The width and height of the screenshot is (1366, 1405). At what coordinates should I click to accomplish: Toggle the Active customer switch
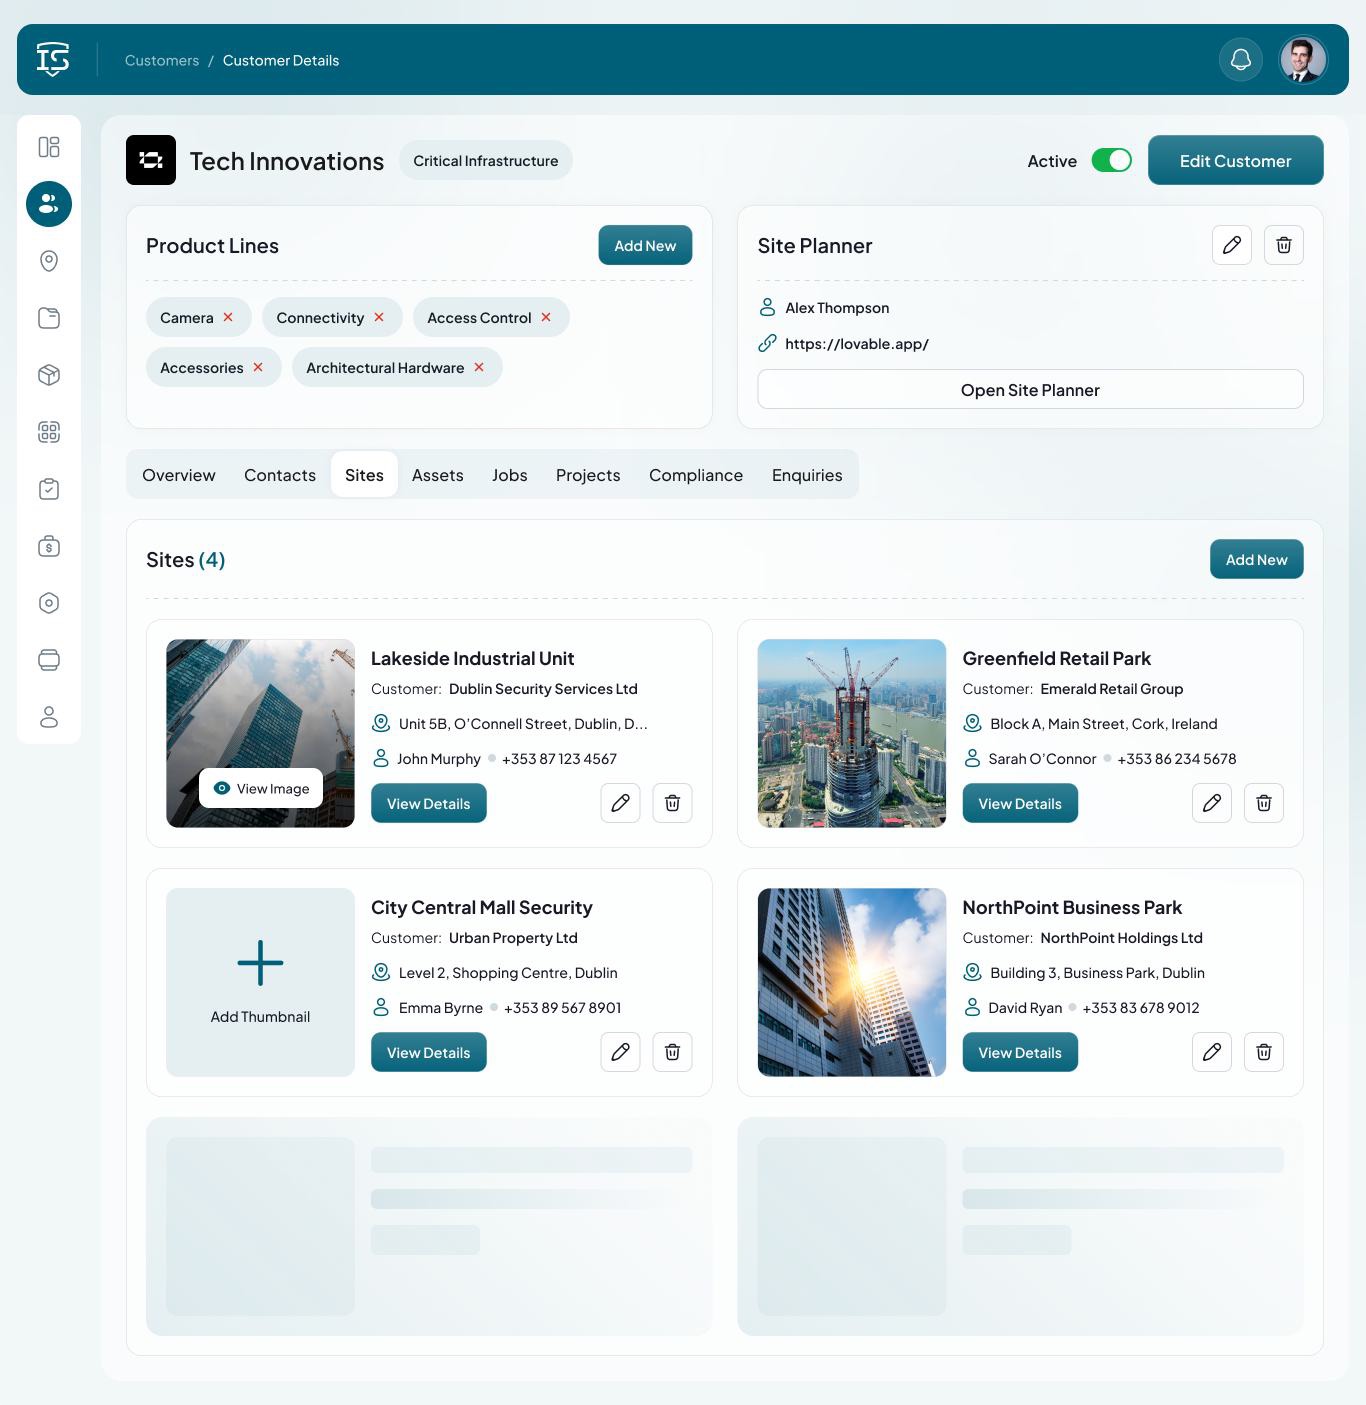coord(1111,160)
